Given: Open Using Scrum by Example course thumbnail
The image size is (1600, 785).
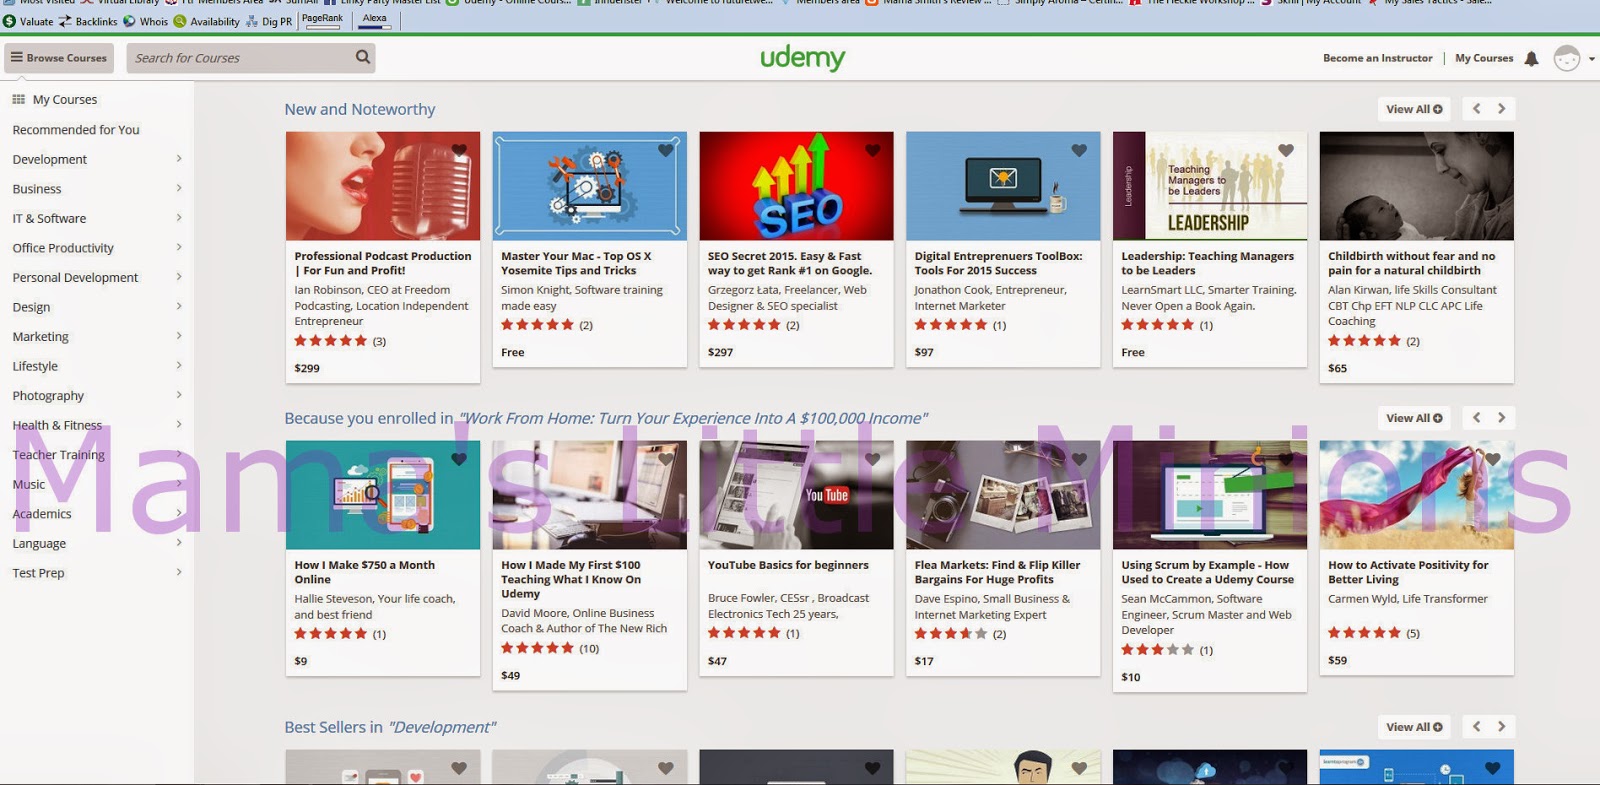Looking at the screenshot, I should [1210, 495].
